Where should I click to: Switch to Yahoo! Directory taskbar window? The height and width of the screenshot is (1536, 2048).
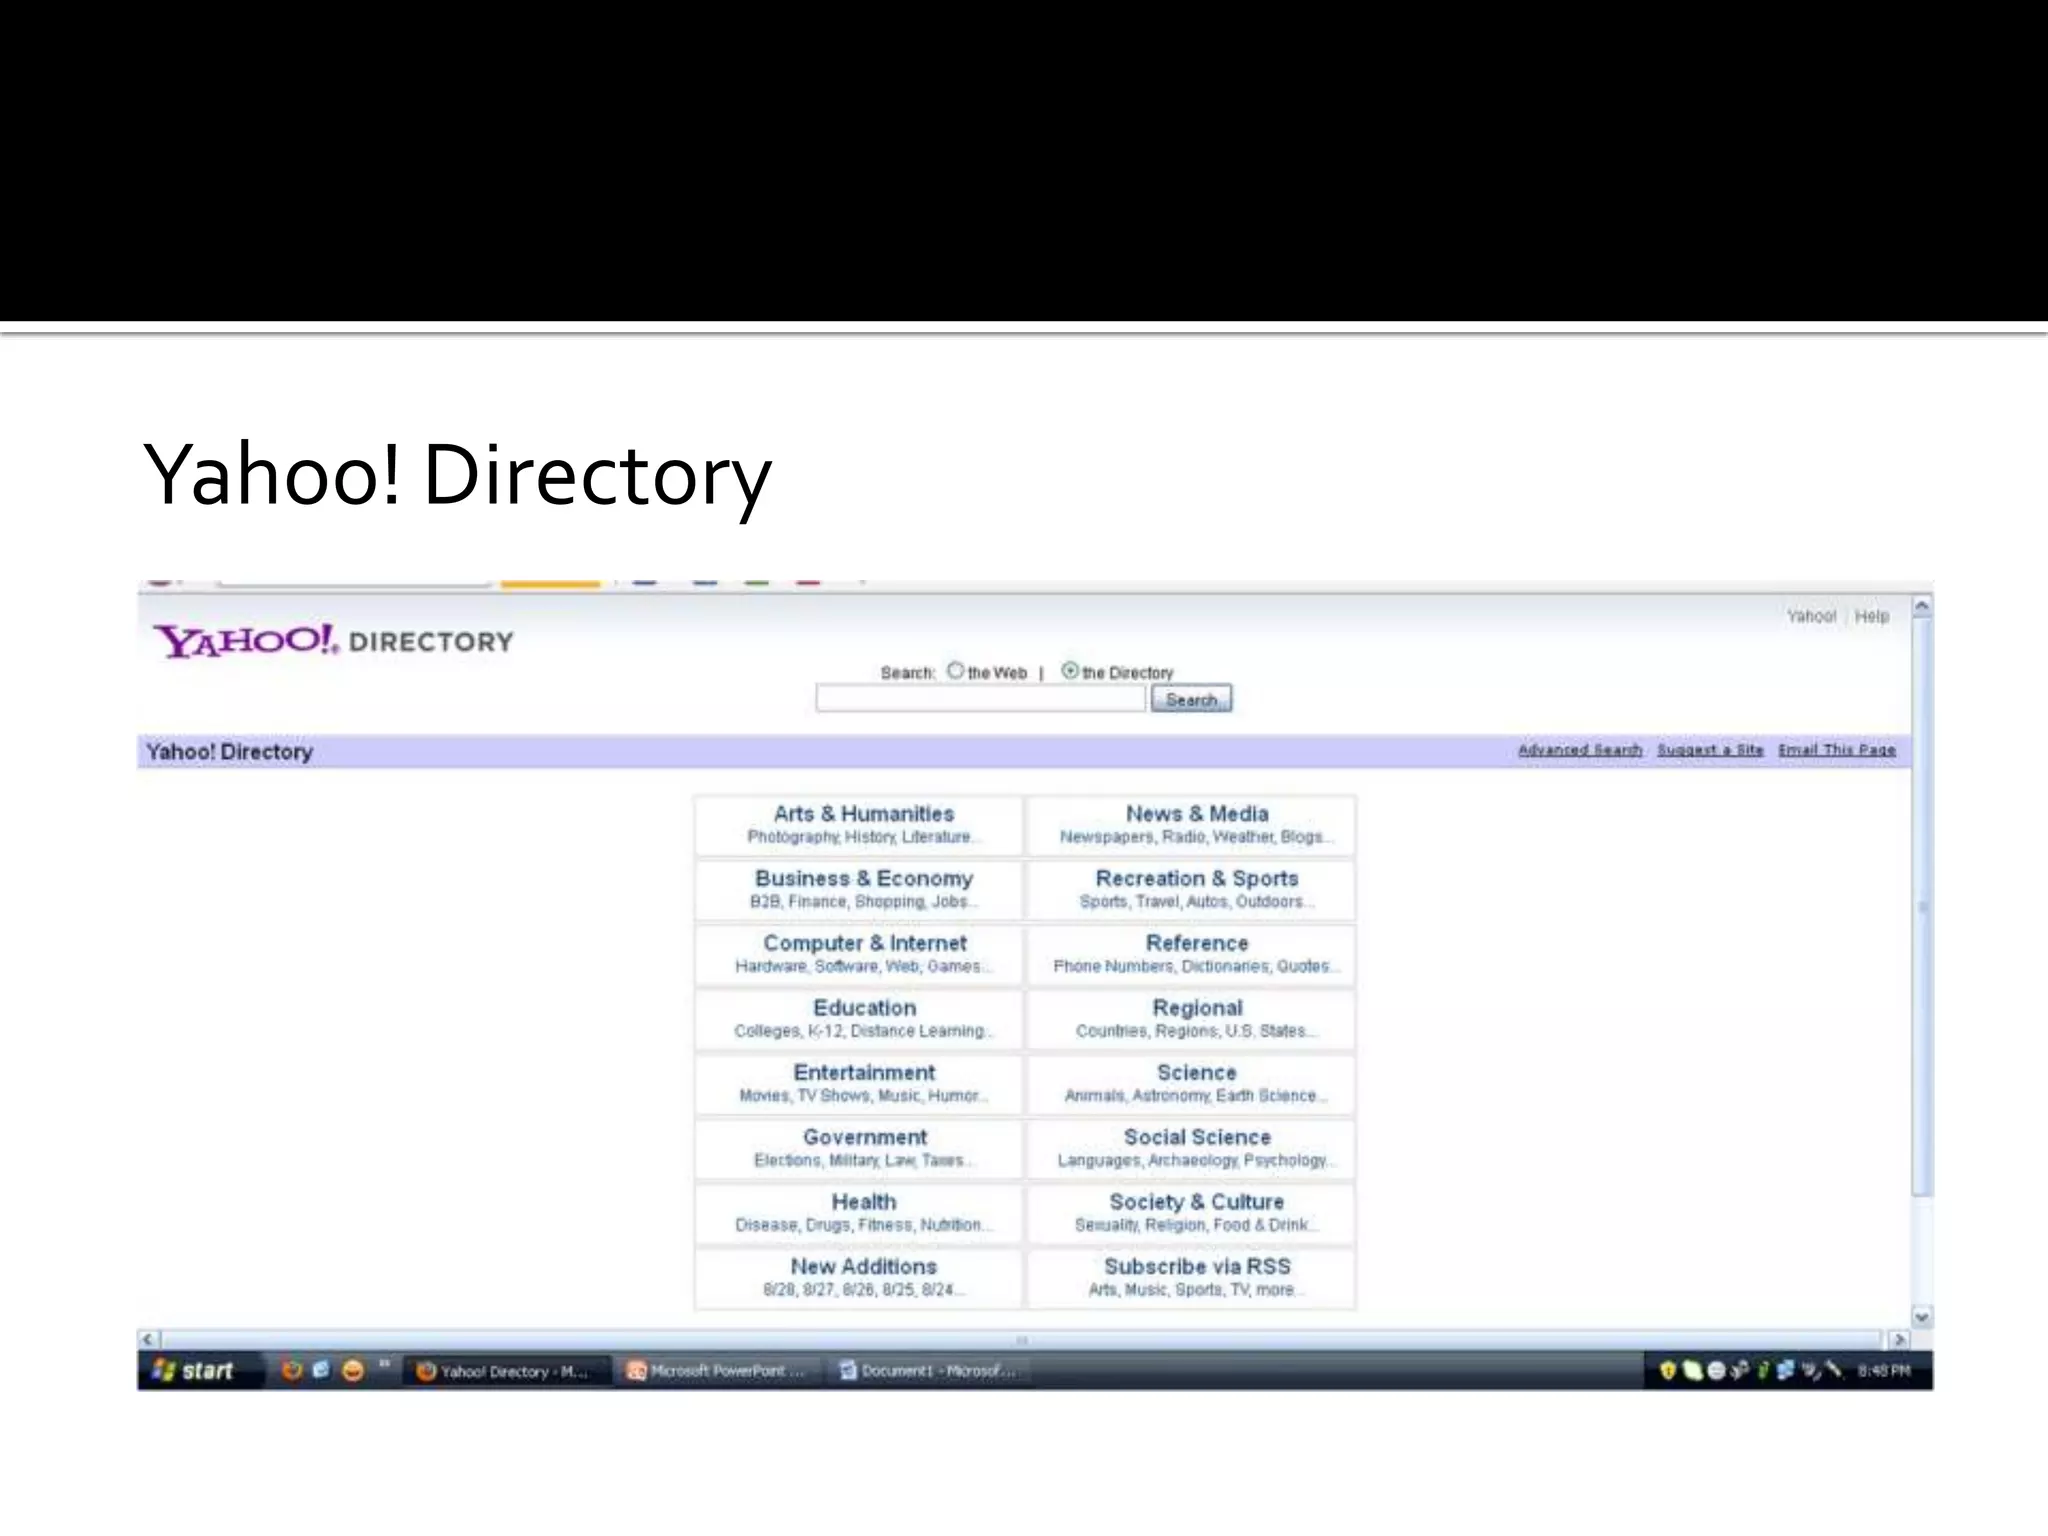(x=507, y=1371)
